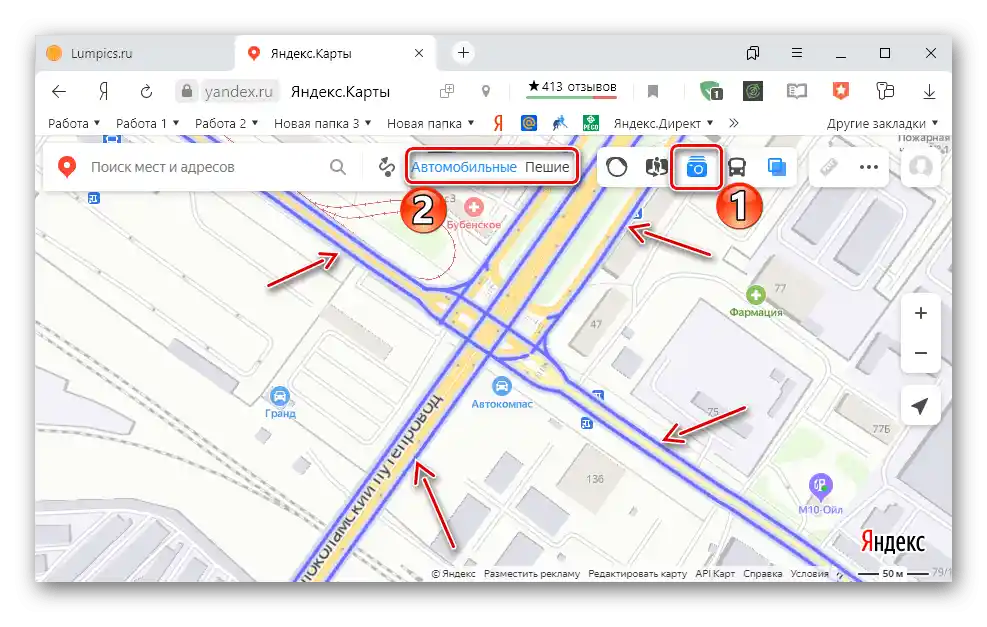
Task: Open the Редактировать карту link
Action: 638,573
